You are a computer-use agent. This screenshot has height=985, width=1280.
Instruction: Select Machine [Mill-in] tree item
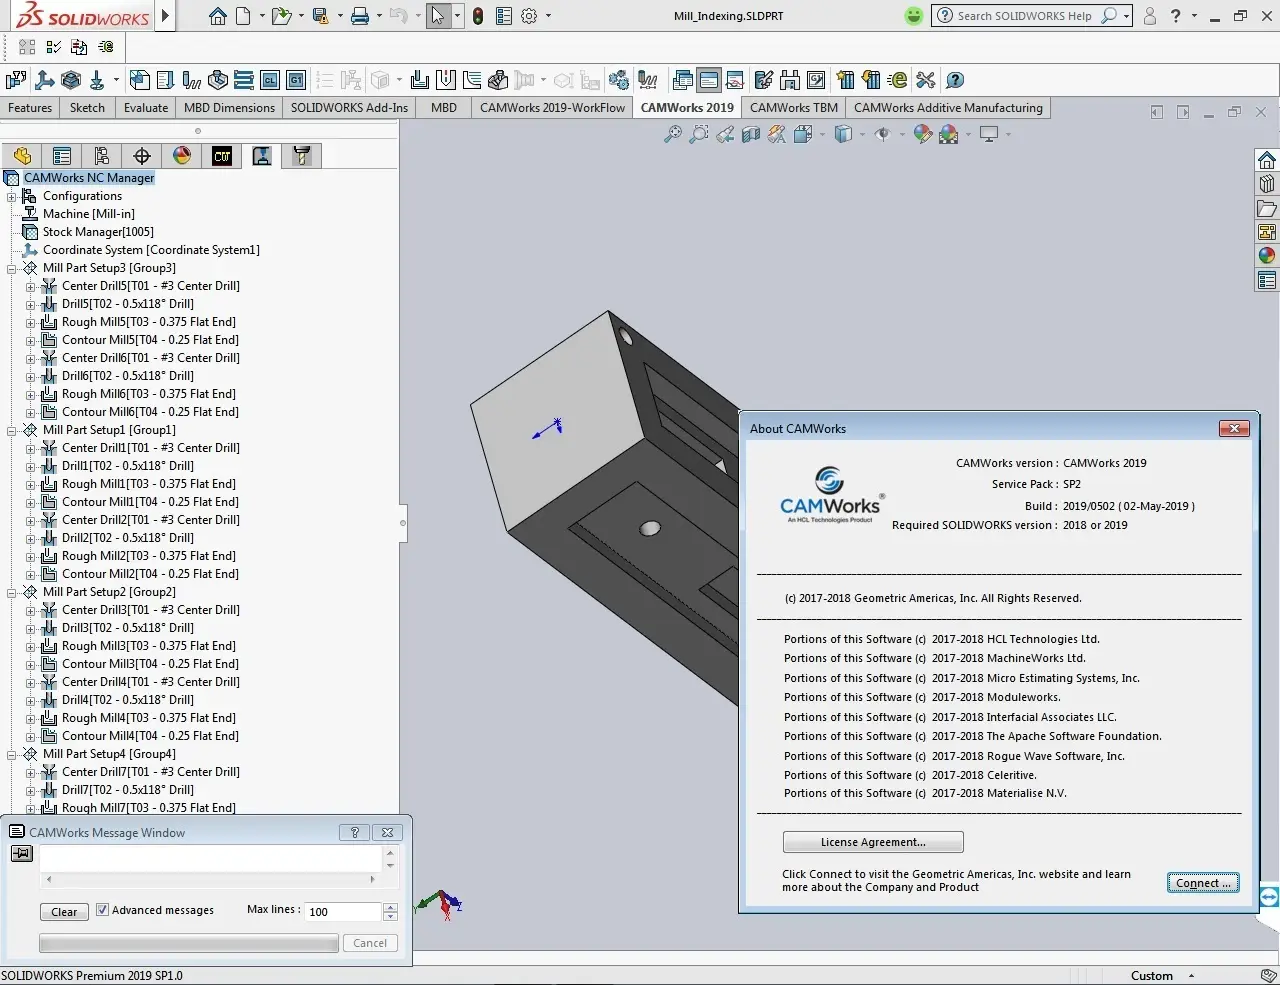click(88, 214)
